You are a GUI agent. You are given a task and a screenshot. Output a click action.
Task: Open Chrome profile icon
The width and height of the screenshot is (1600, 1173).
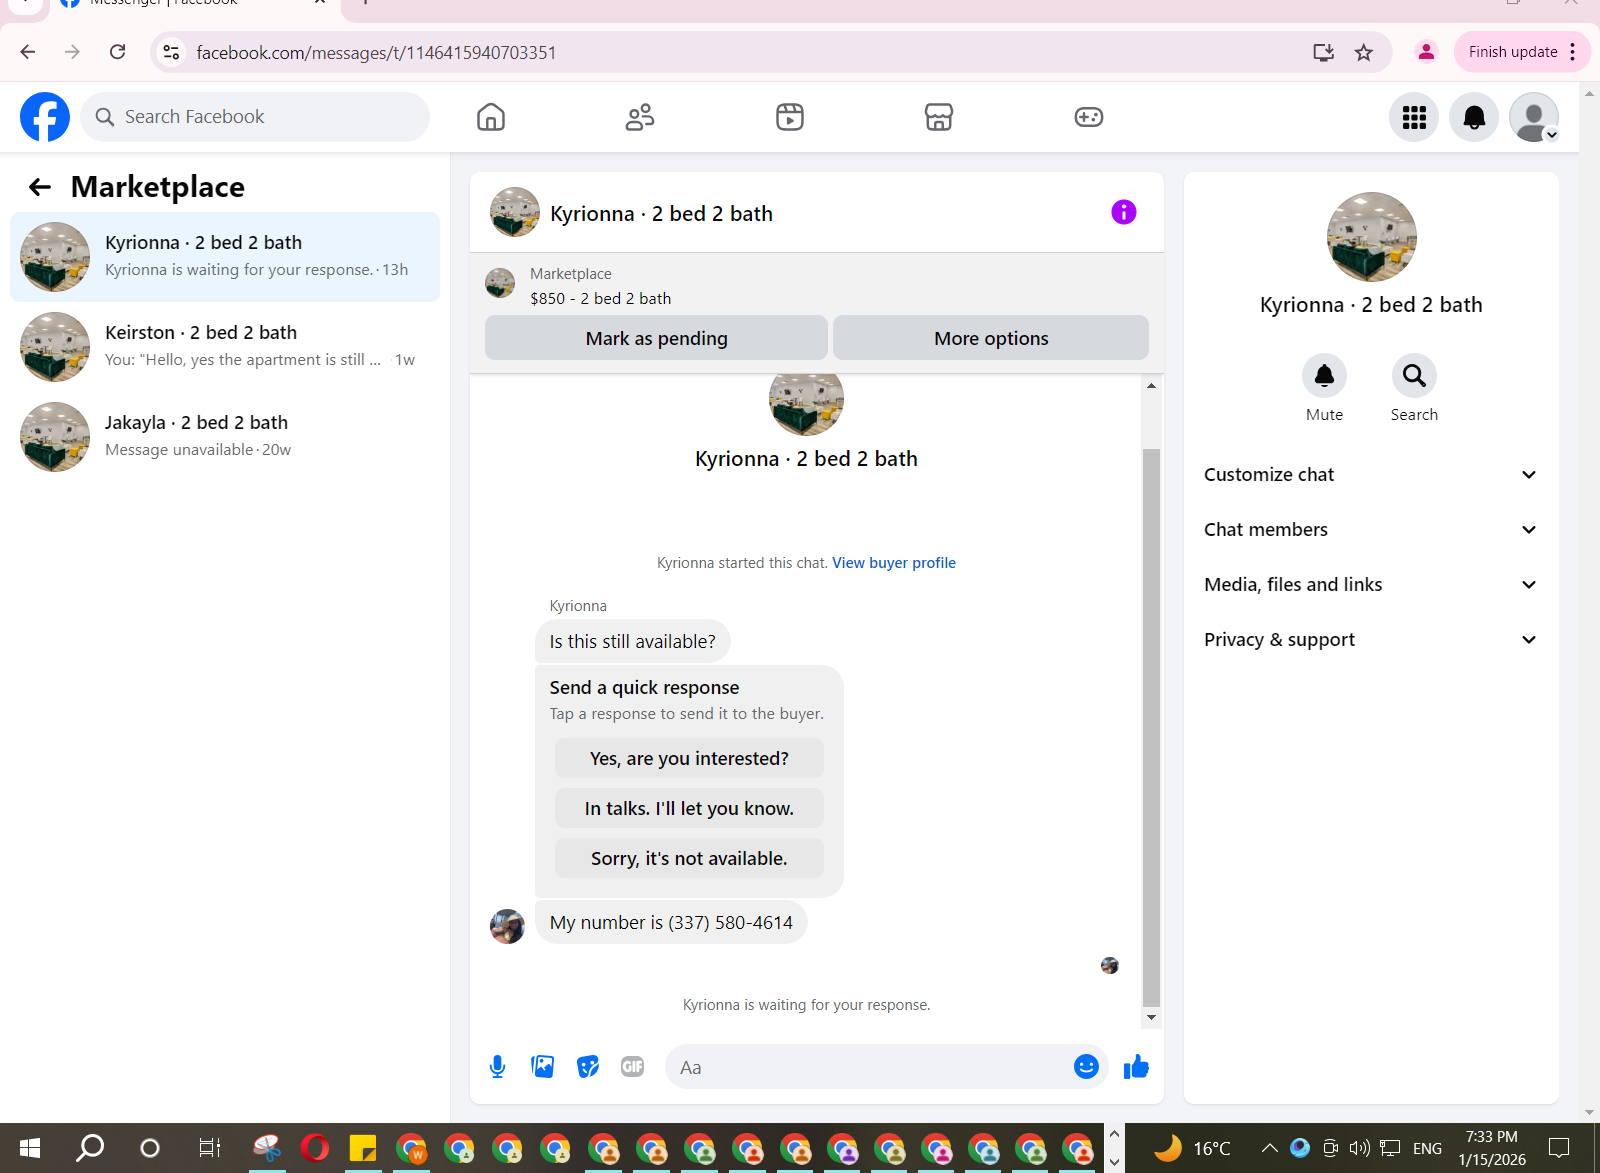(1426, 52)
